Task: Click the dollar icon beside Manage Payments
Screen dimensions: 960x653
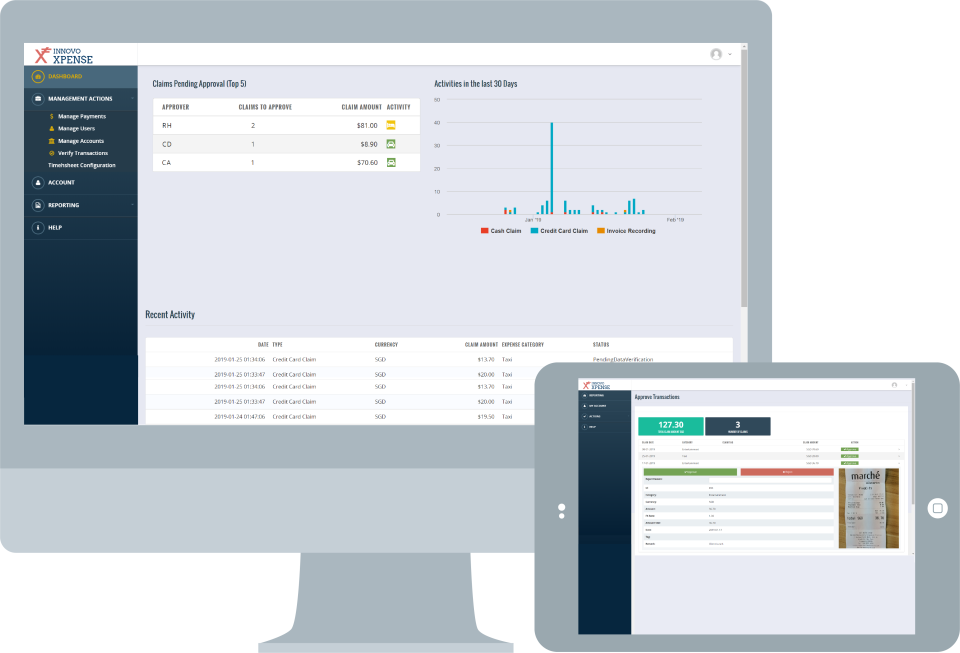Action: pyautogui.click(x=51, y=116)
